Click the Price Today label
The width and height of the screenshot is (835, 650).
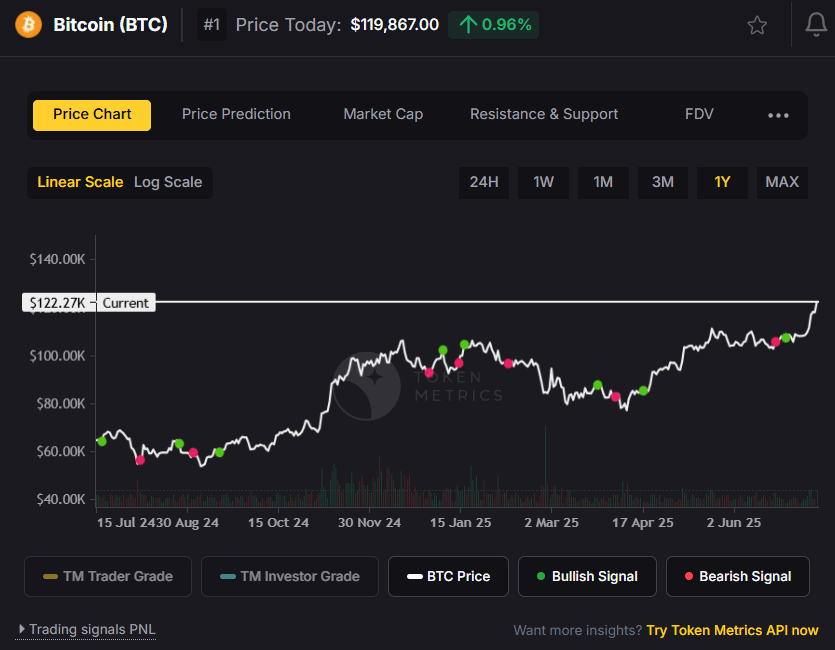(288, 24)
